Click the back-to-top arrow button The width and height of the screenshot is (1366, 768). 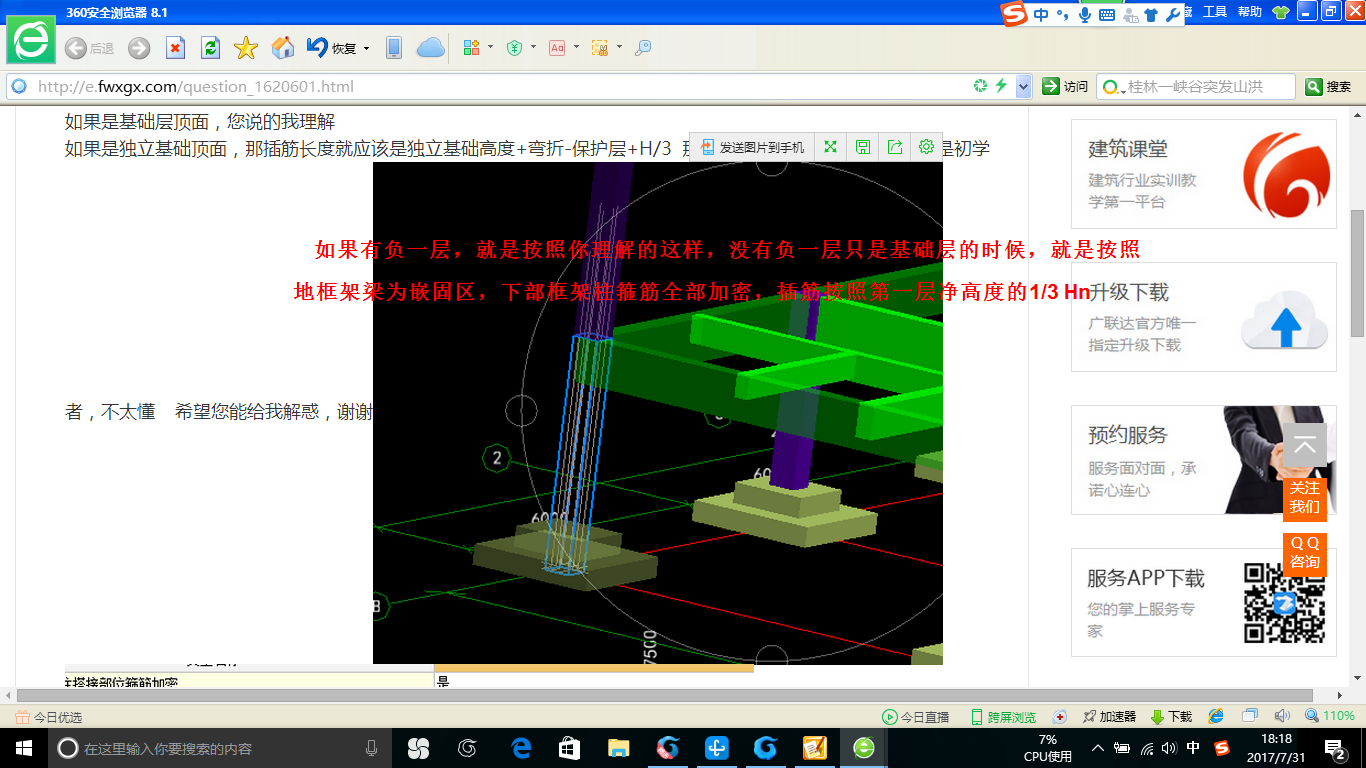click(x=1304, y=445)
